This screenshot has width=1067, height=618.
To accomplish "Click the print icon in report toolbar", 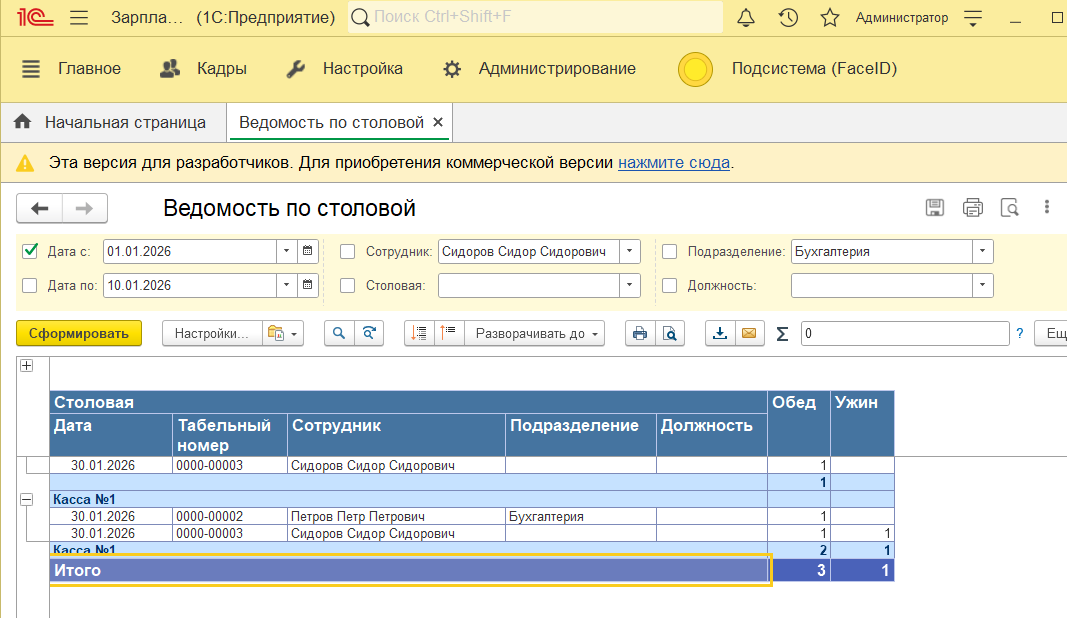I will 639,334.
